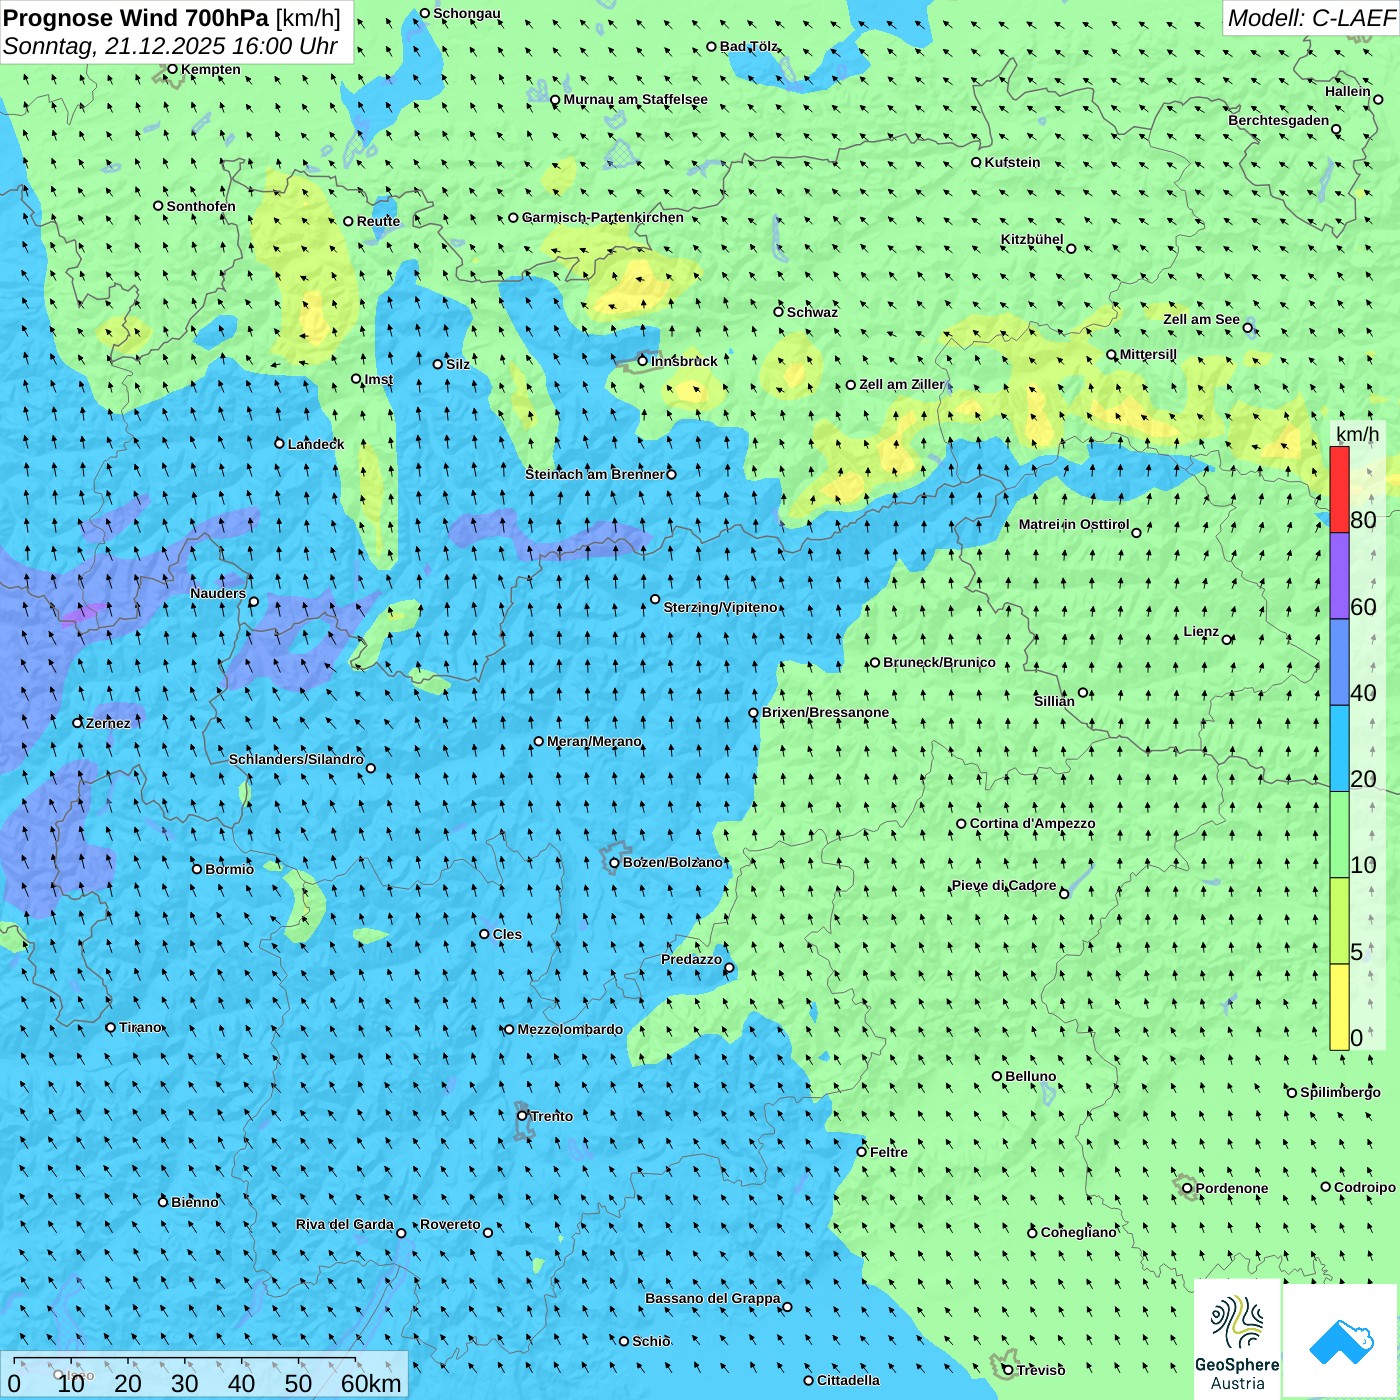Click the Predazzo town label
The image size is (1400, 1400).
691,960
